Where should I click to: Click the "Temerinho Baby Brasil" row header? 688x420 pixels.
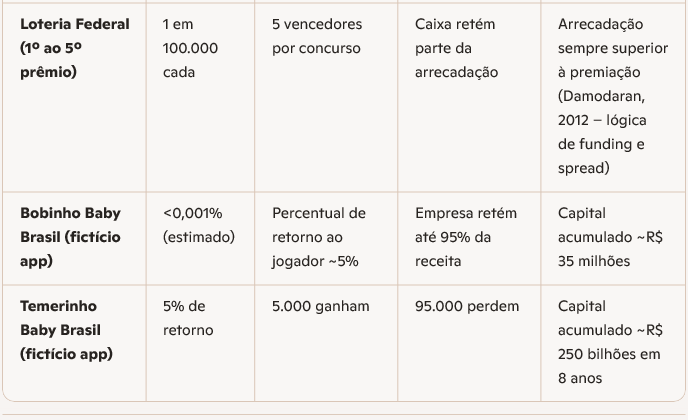(69, 318)
